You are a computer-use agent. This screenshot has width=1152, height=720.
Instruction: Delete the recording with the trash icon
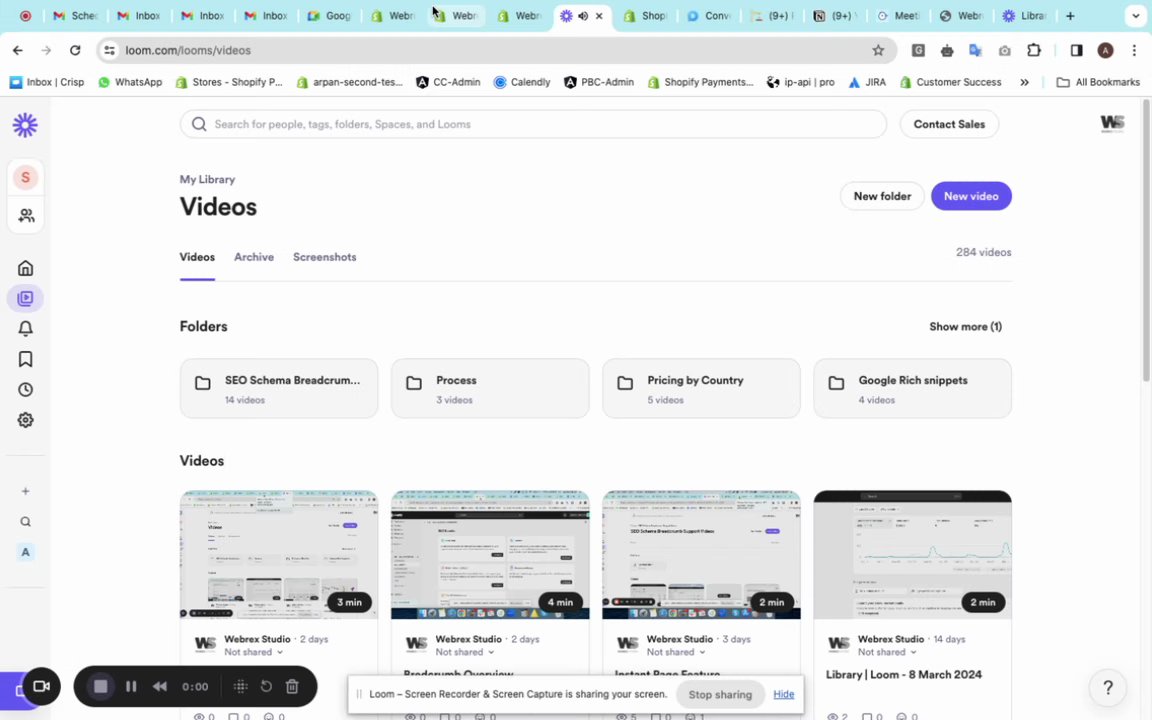[292, 686]
